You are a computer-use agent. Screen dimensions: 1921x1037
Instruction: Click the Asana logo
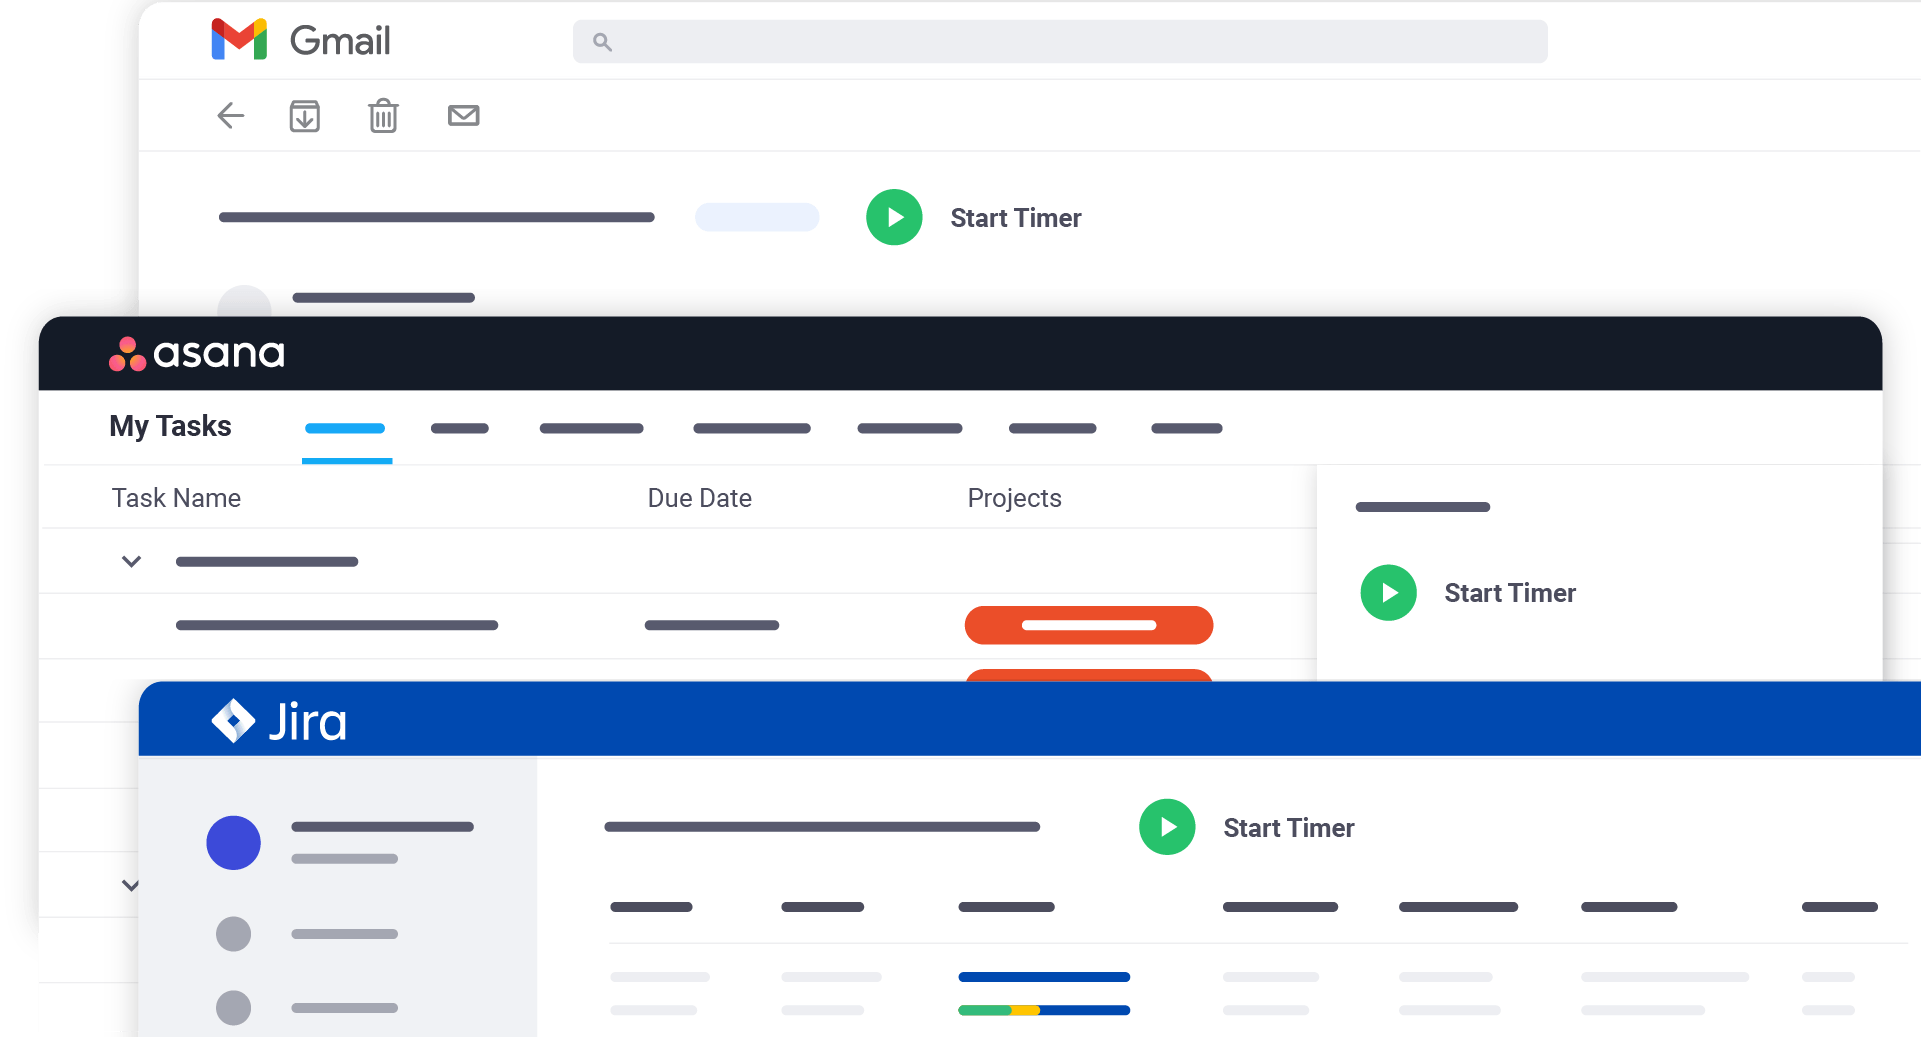coord(197,353)
